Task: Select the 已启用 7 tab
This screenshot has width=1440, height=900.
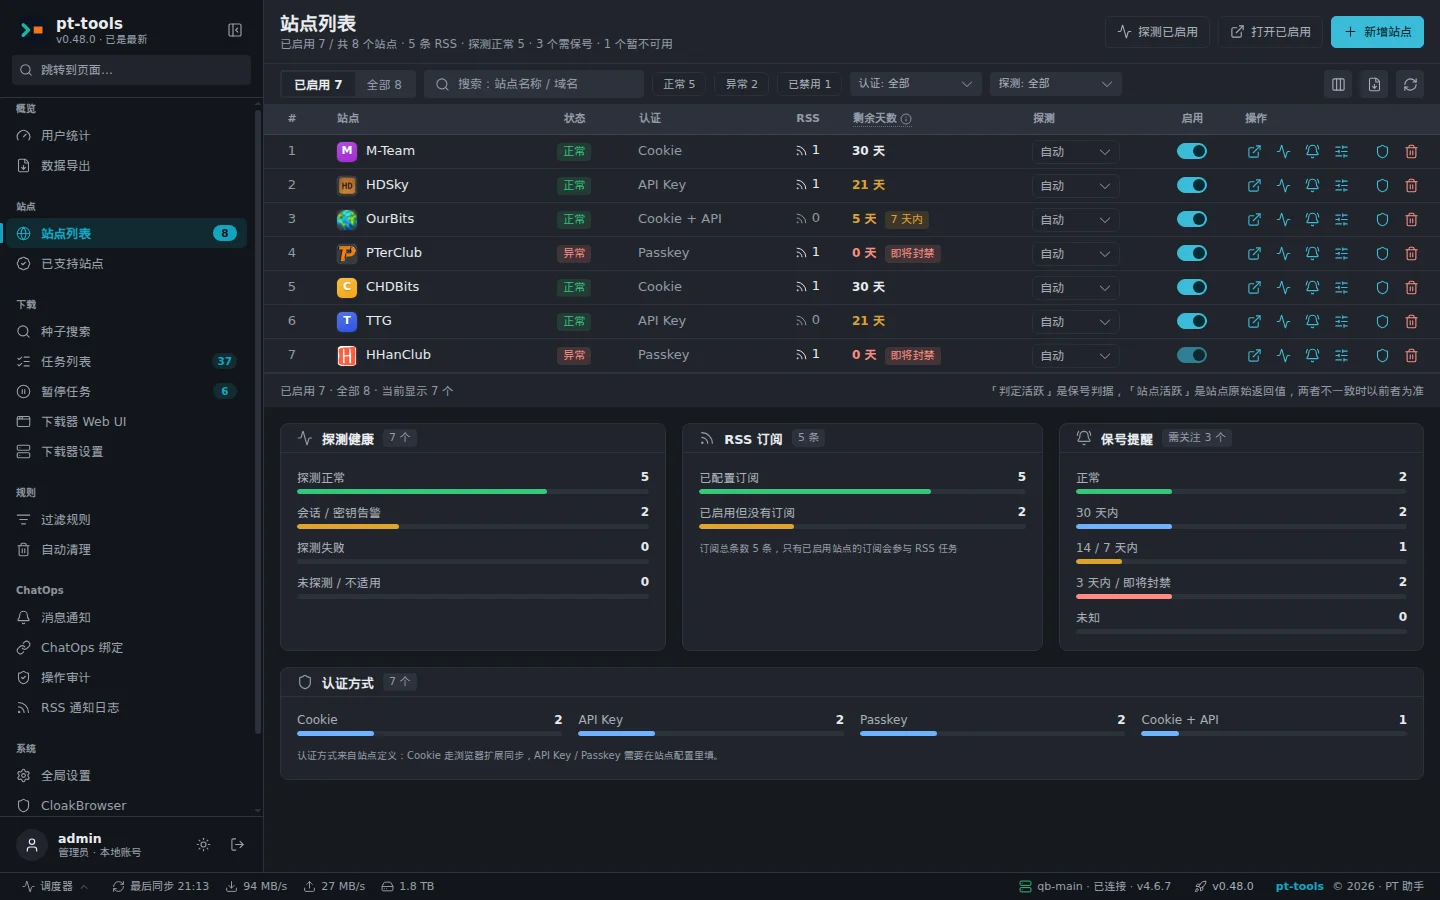Action: (318, 85)
